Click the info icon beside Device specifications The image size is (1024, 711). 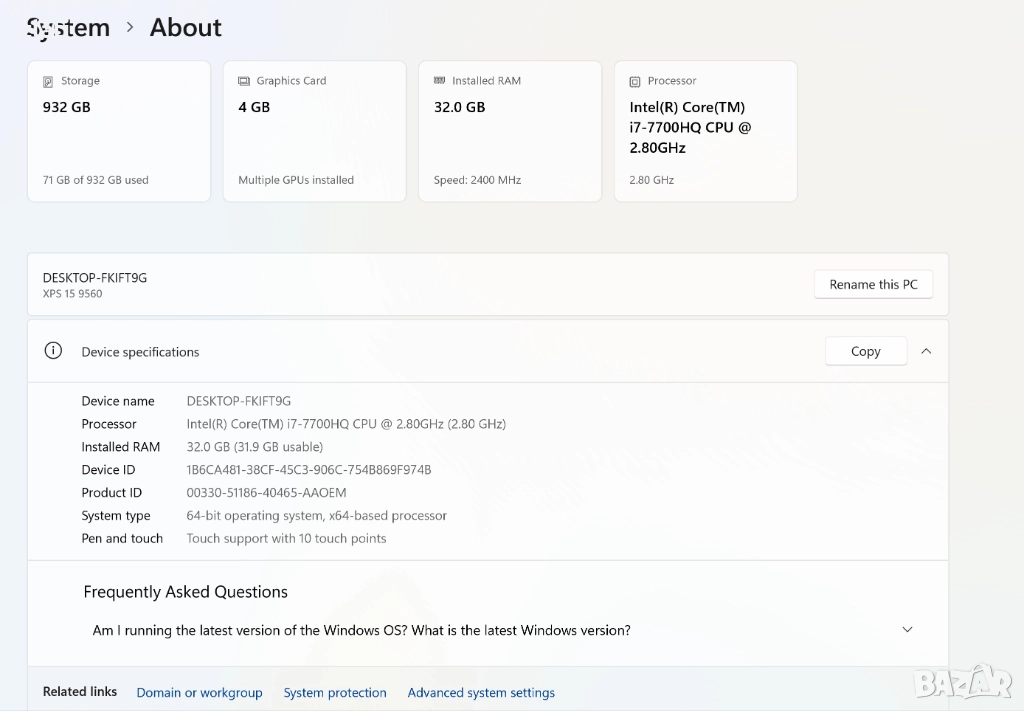click(x=53, y=351)
